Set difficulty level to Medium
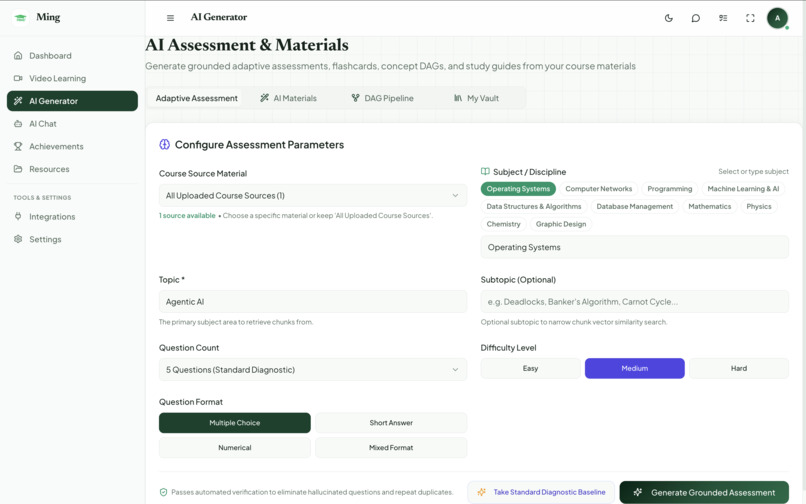Screen dimensions: 806x504 (635, 368)
